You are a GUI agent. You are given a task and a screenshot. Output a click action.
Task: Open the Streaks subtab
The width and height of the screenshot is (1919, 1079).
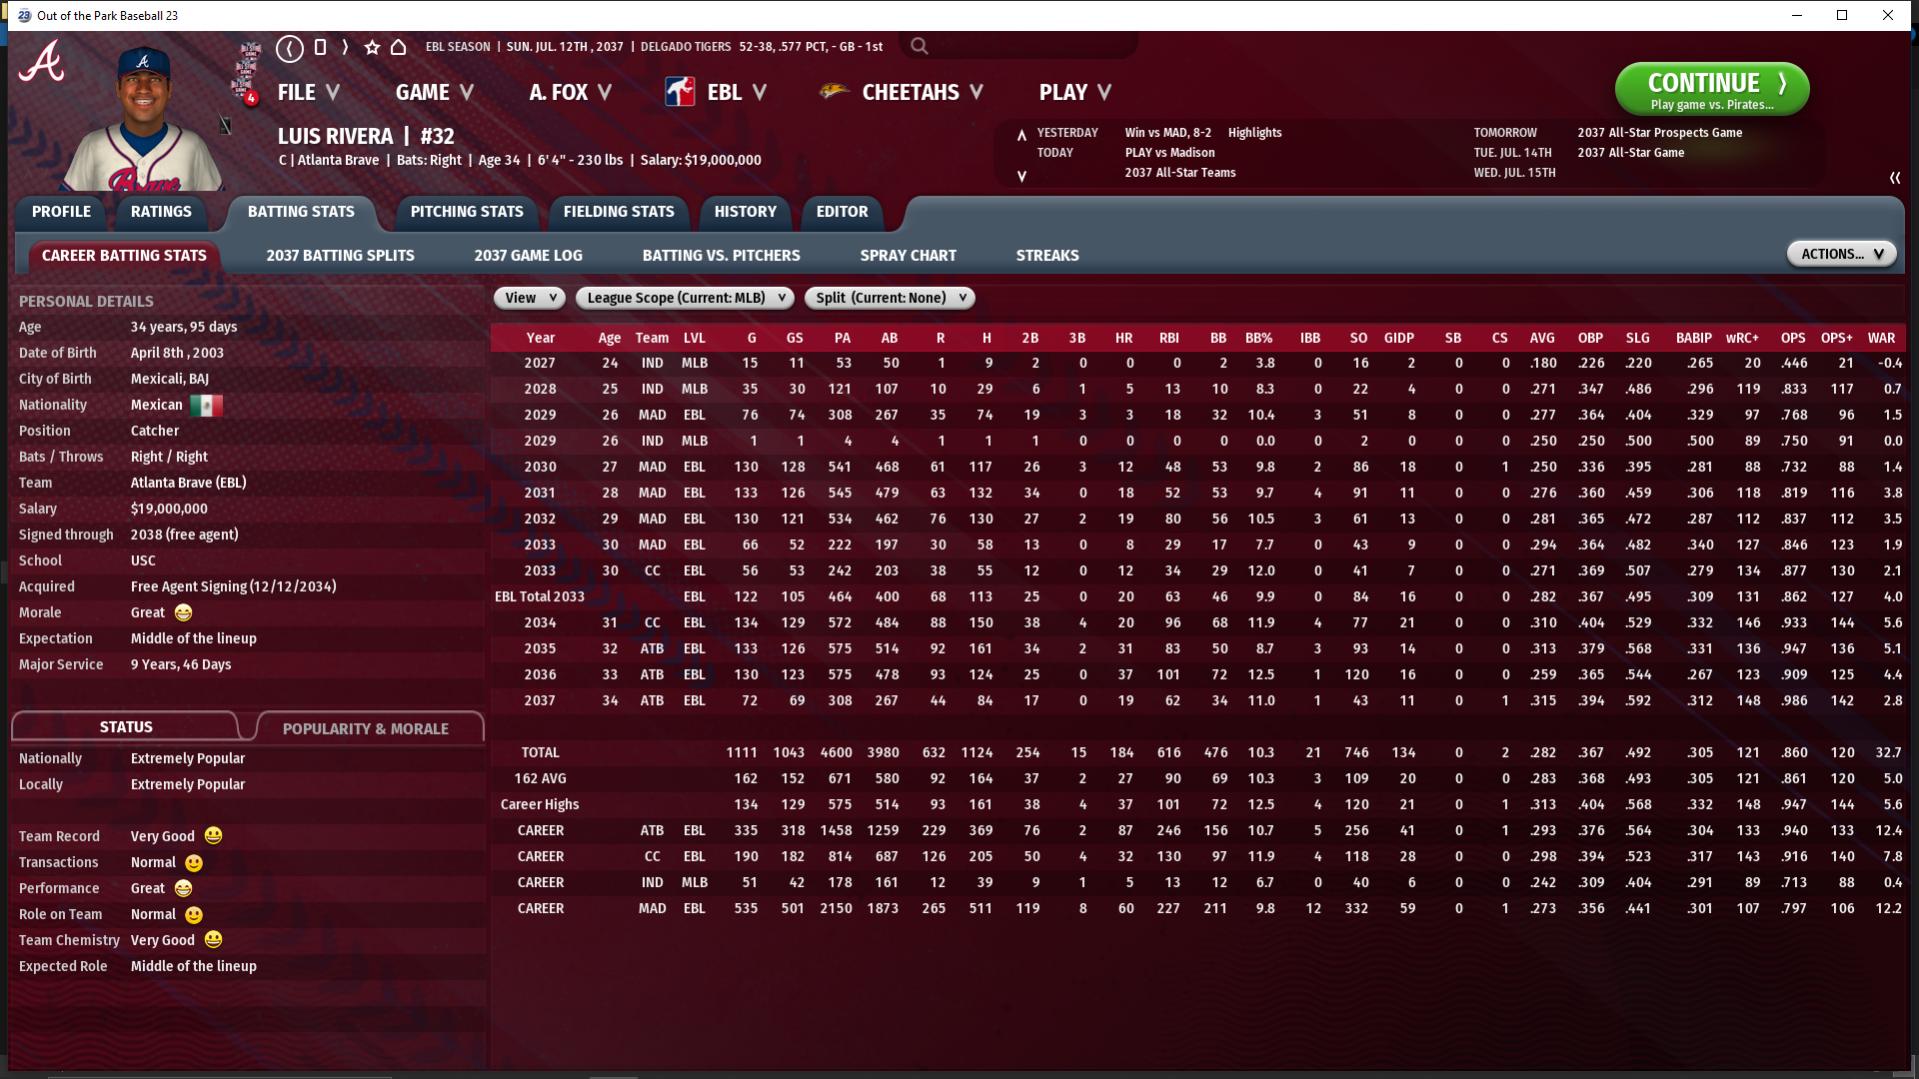[1047, 256]
